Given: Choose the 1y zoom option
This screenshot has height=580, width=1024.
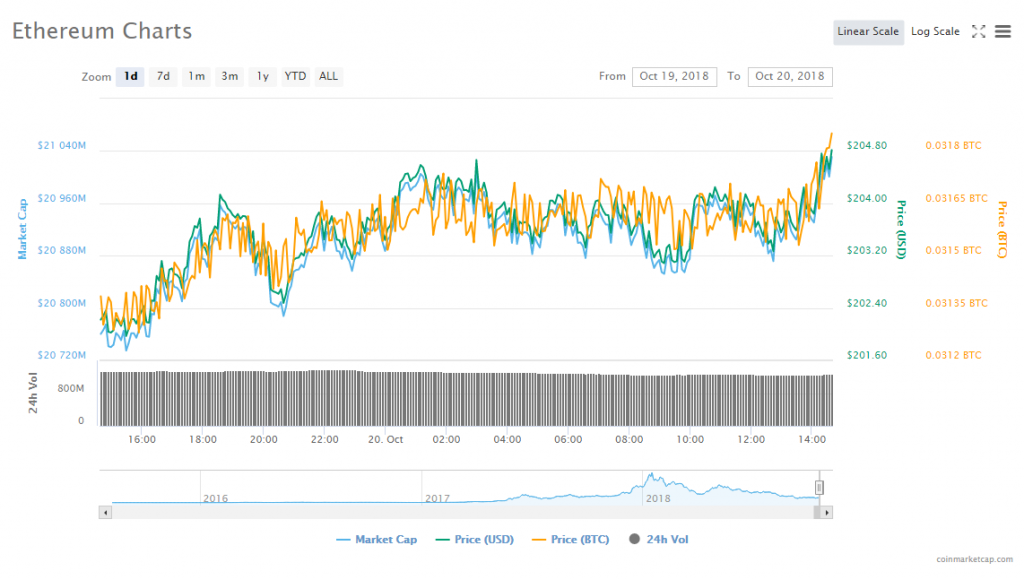Looking at the screenshot, I should [x=262, y=76].
